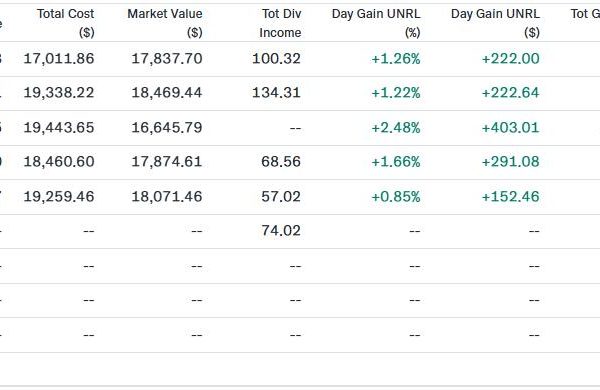This screenshot has width=600, height=390.
Task: Click the +1.26% day gain percentage
Action: (x=396, y=59)
